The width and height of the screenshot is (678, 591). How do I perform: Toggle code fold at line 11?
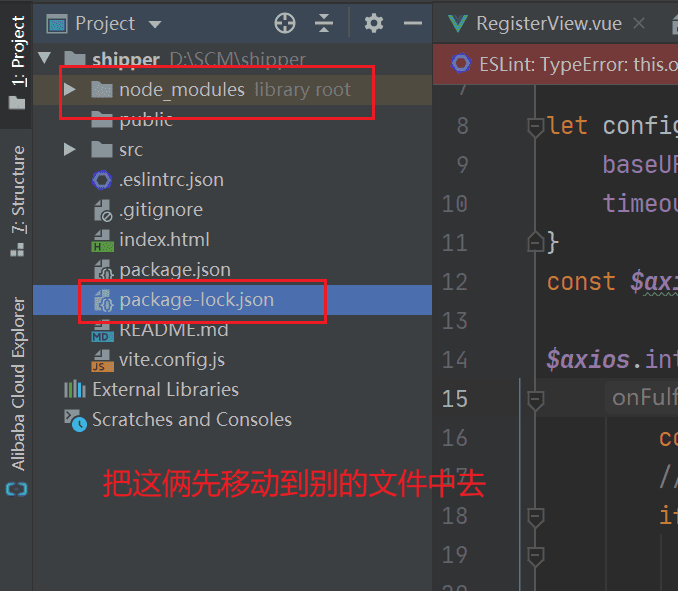535,242
